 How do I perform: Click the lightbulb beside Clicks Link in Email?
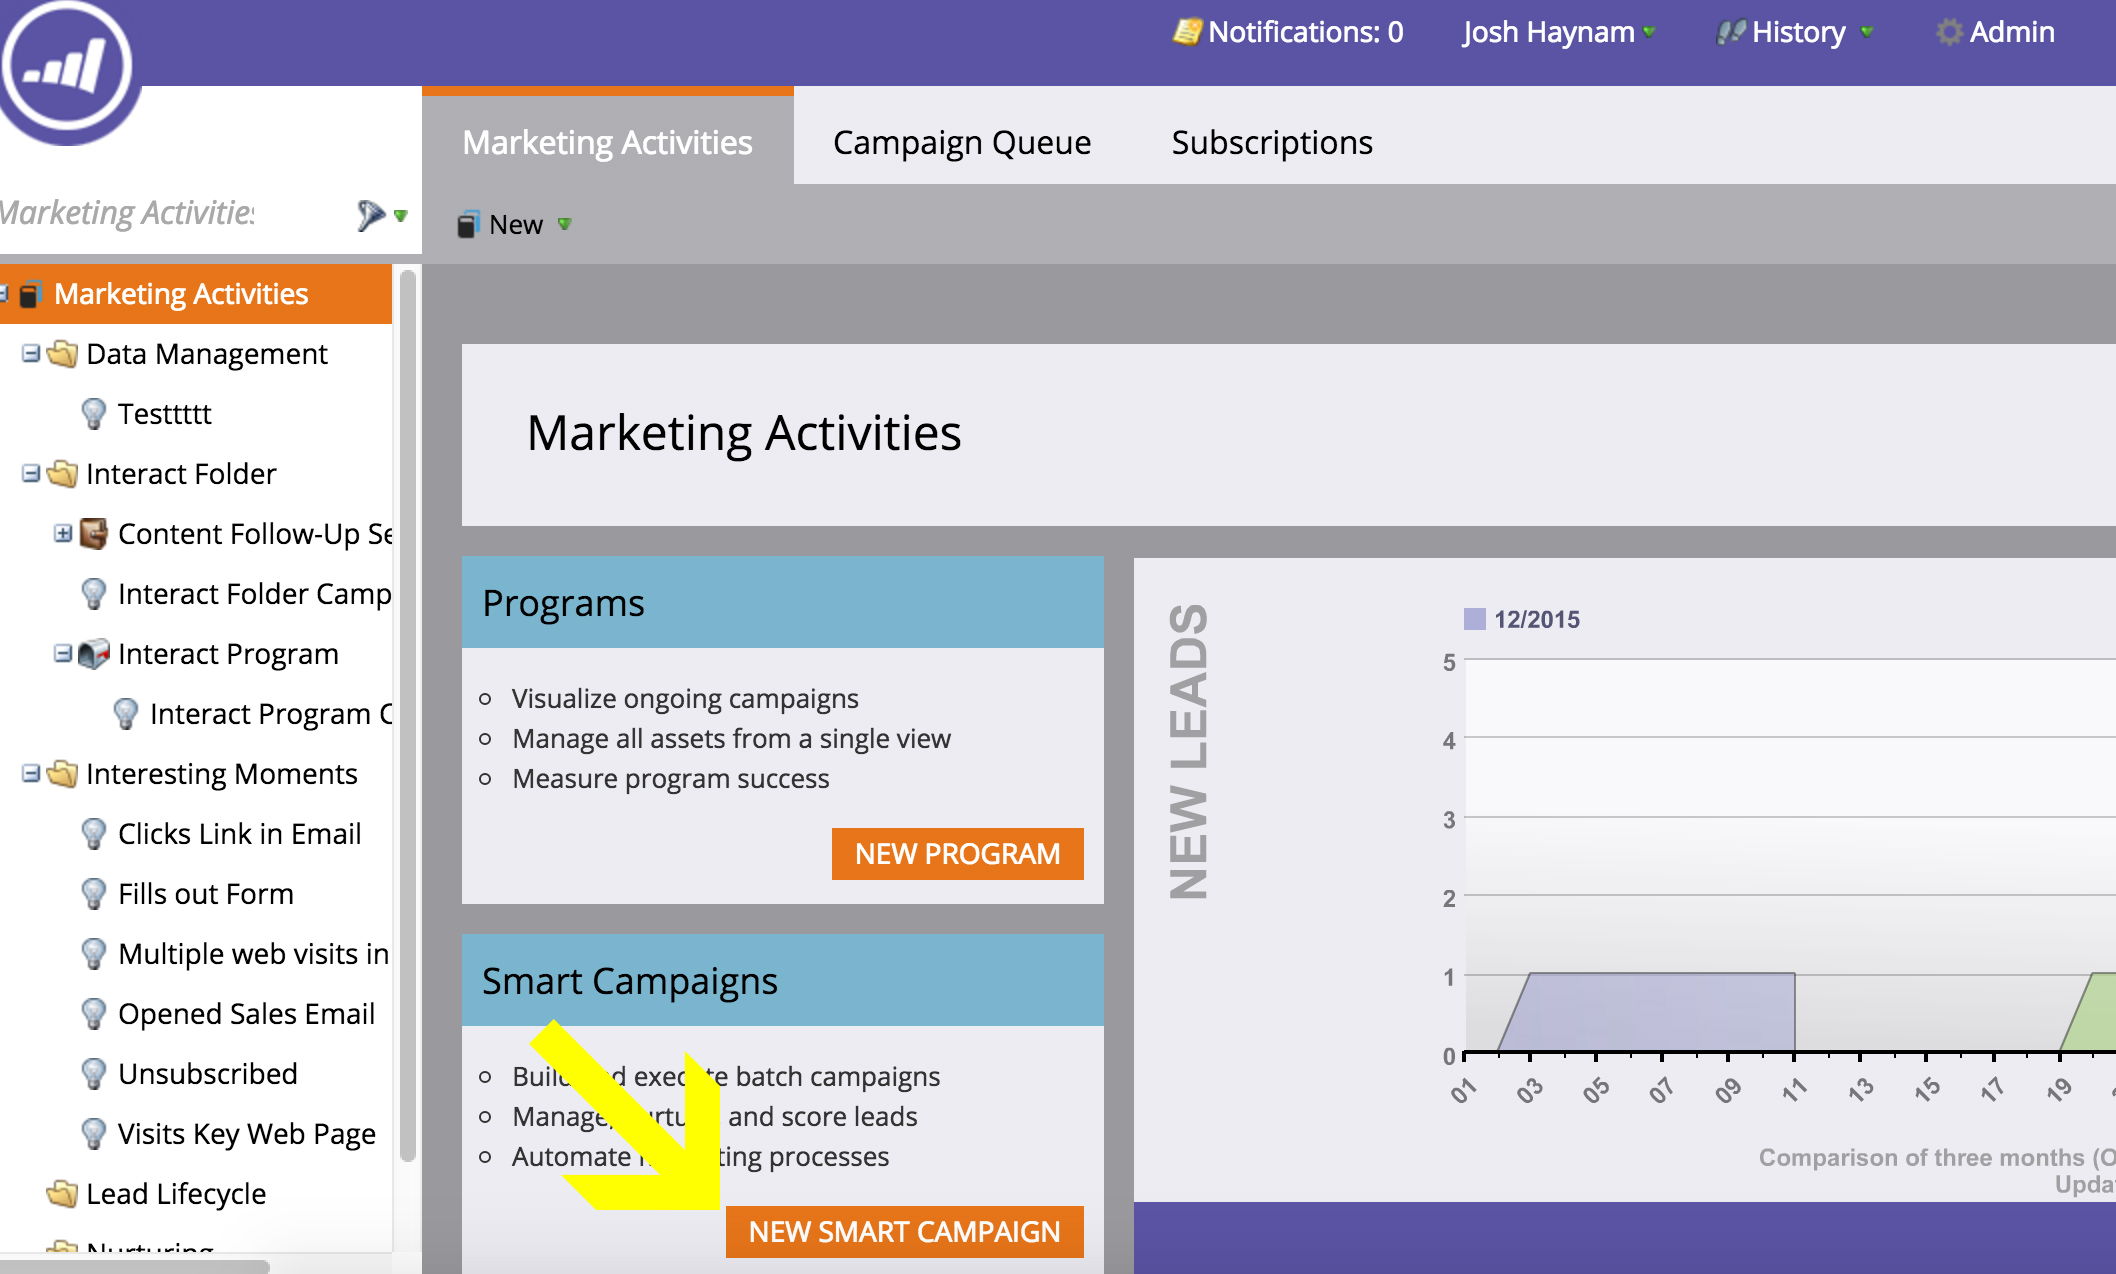tap(94, 833)
